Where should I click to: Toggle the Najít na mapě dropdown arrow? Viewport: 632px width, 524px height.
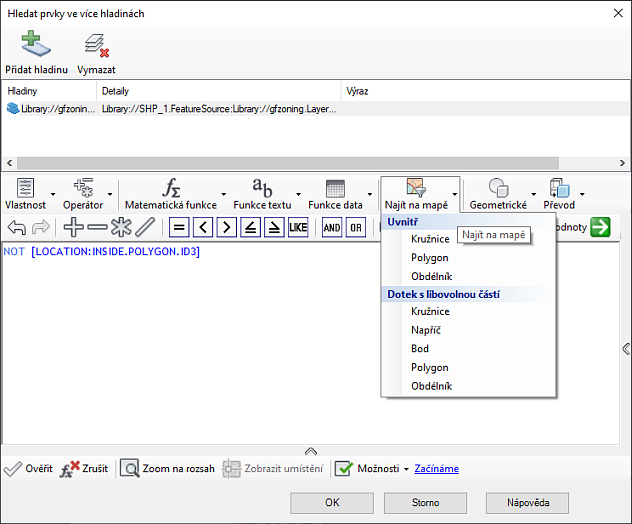[x=455, y=194]
